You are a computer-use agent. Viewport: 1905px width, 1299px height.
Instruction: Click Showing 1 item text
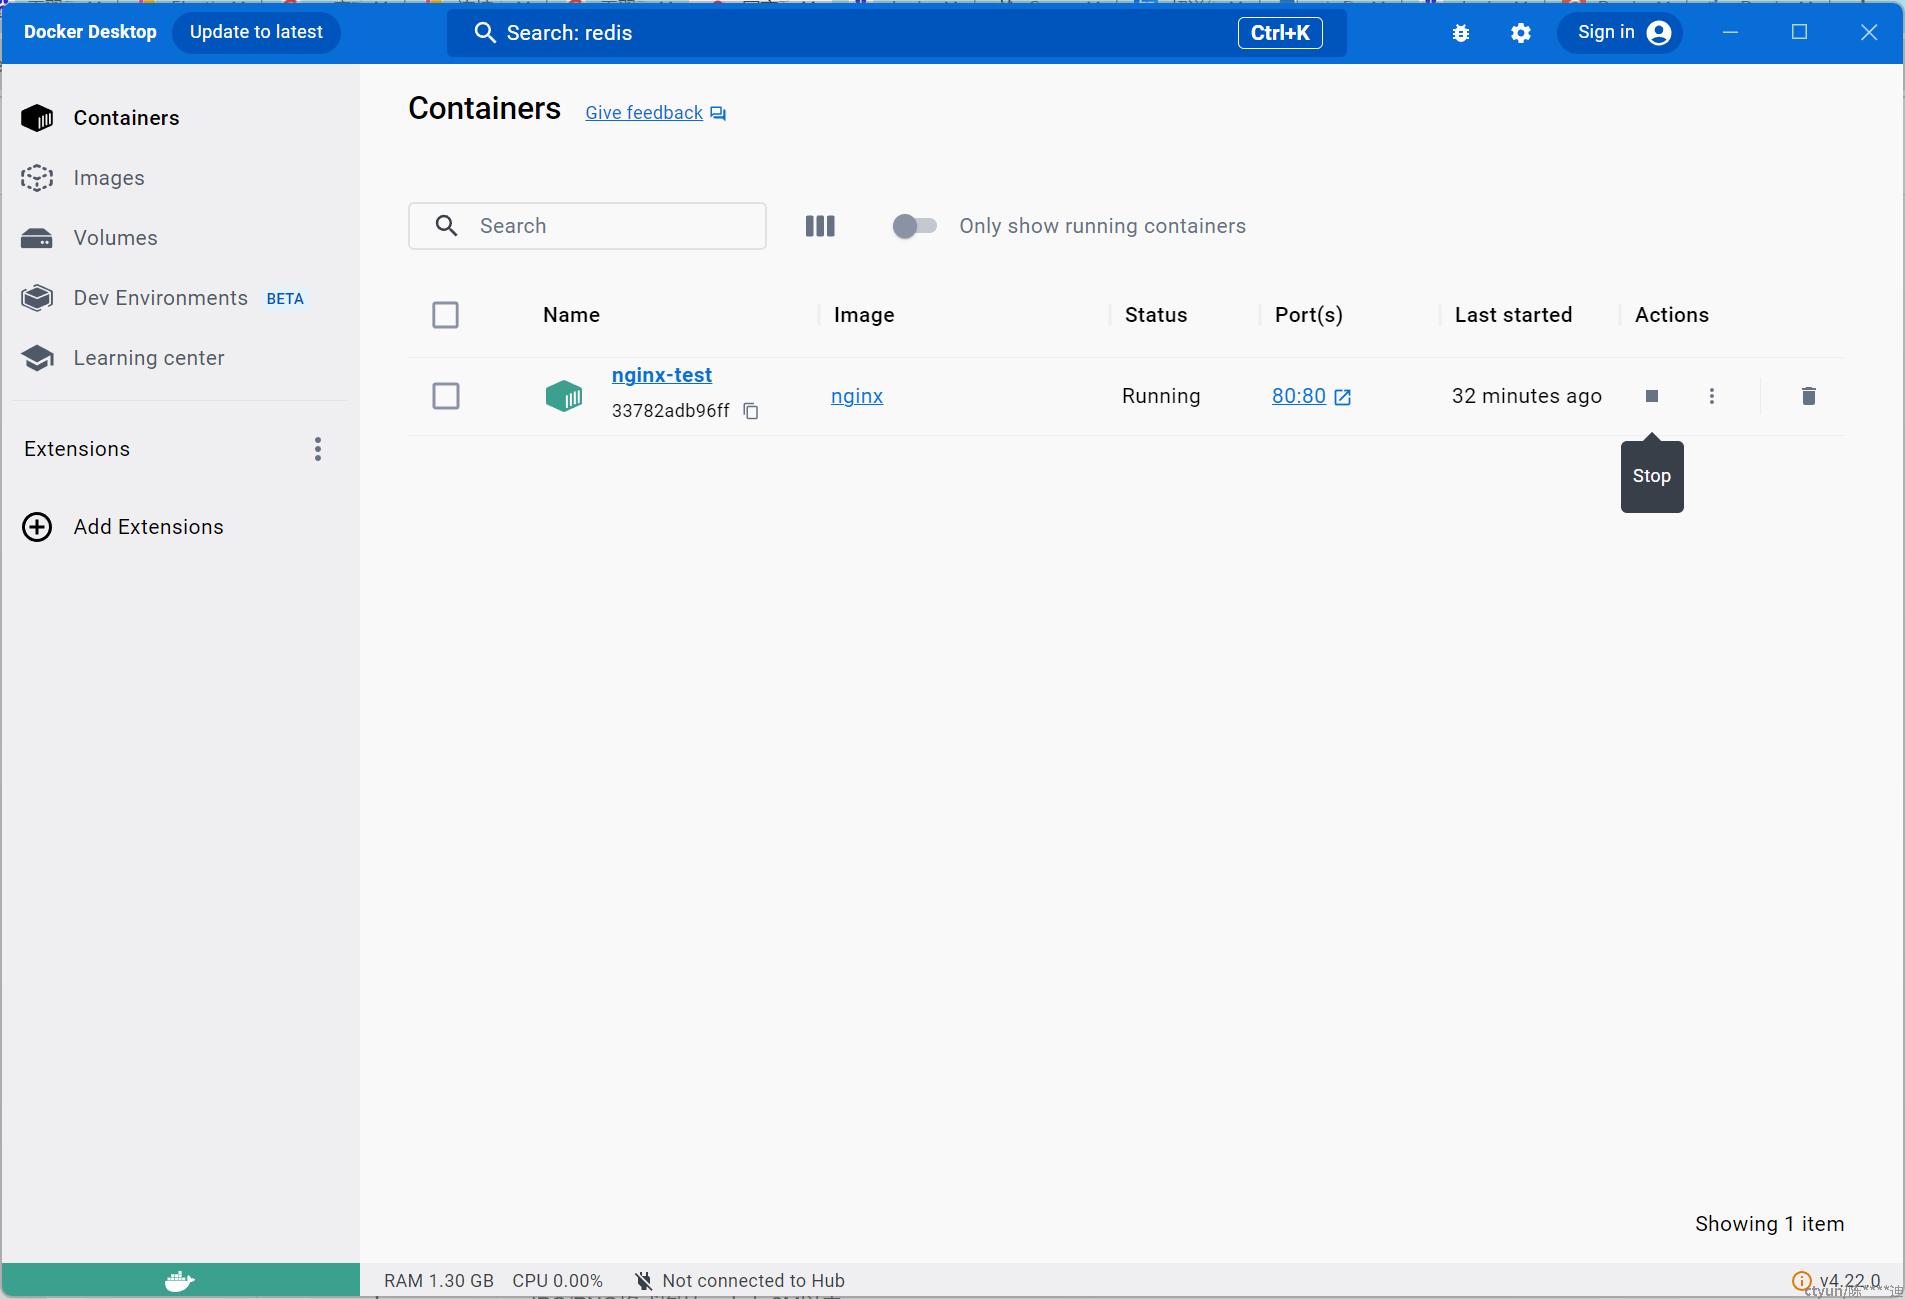[x=1769, y=1224]
